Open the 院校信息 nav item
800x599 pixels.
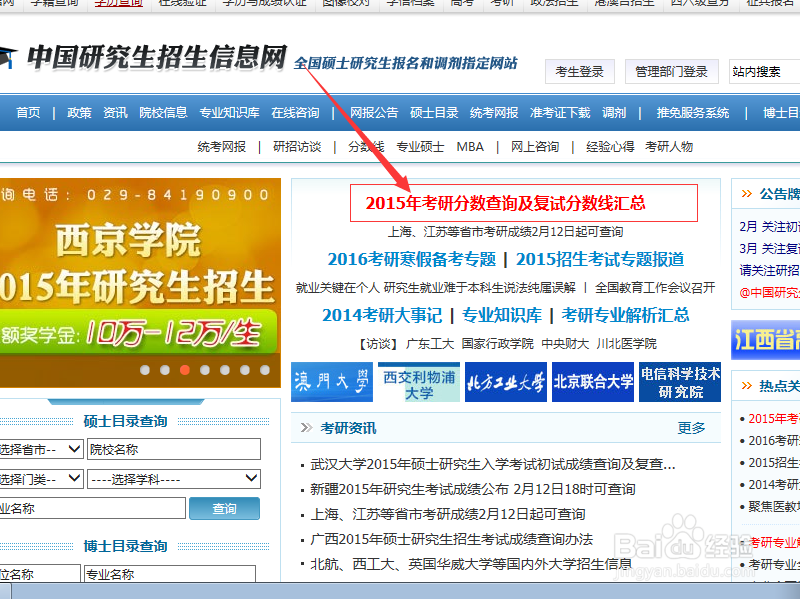point(163,112)
